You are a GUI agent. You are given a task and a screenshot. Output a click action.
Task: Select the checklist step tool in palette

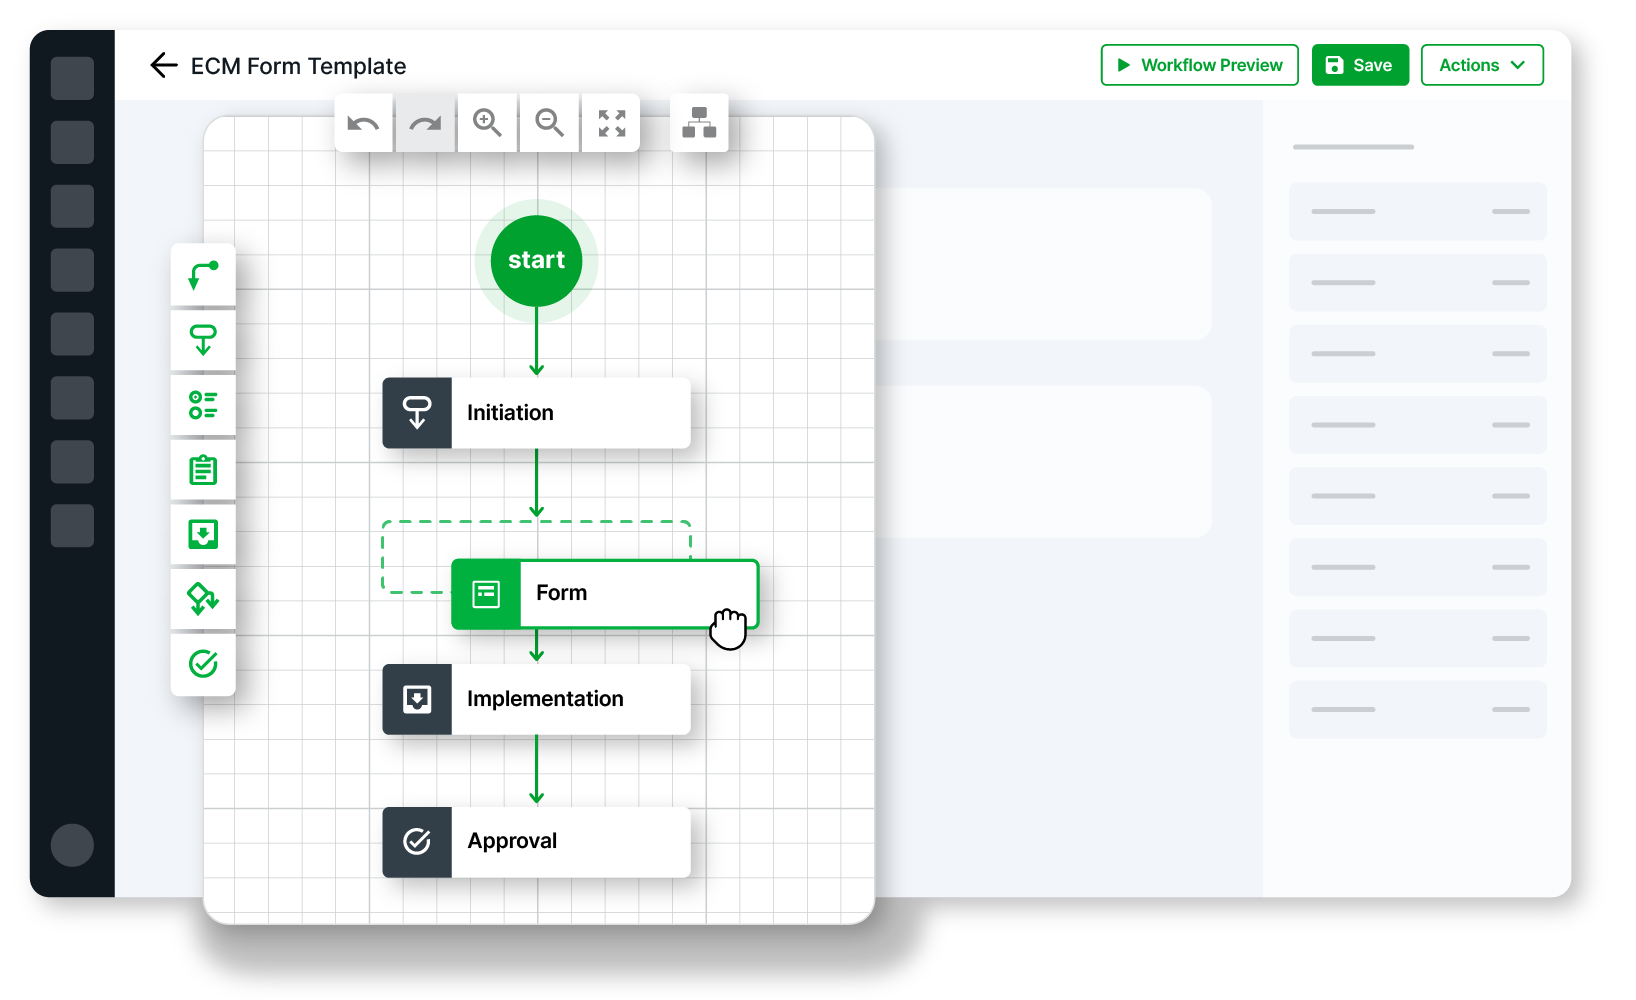(203, 405)
